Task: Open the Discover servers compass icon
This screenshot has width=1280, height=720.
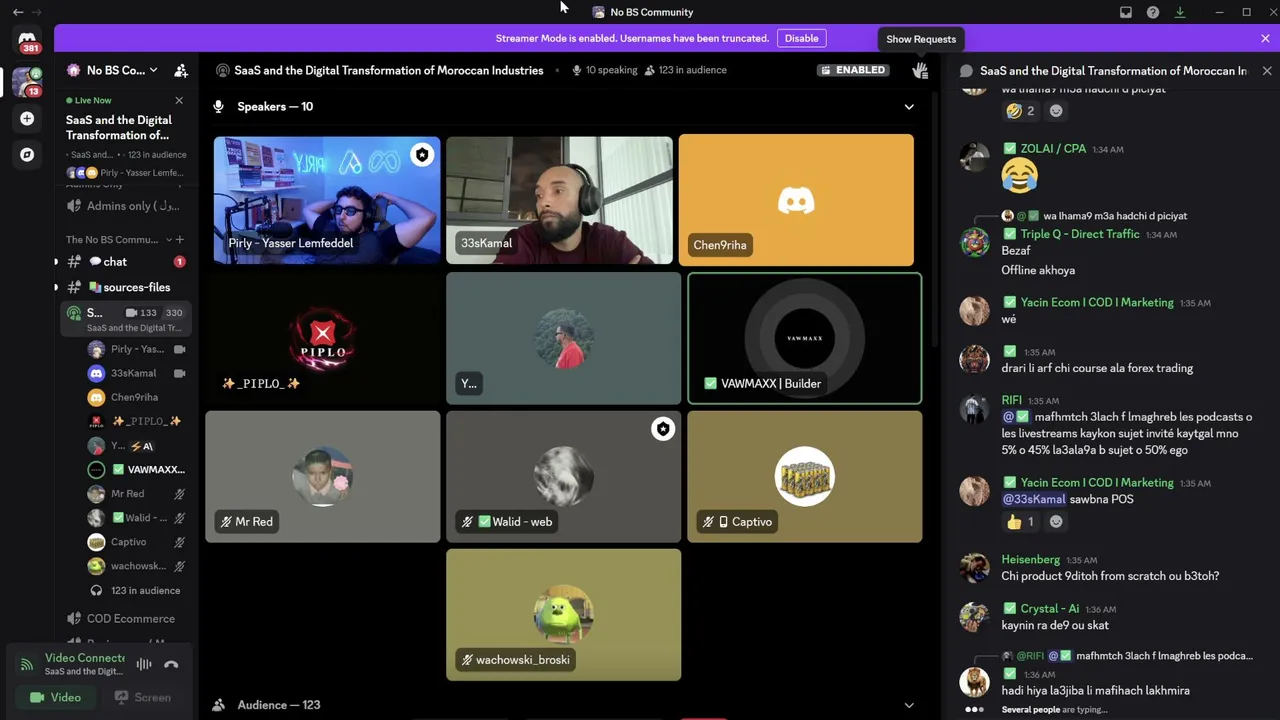Action: (x=27, y=155)
